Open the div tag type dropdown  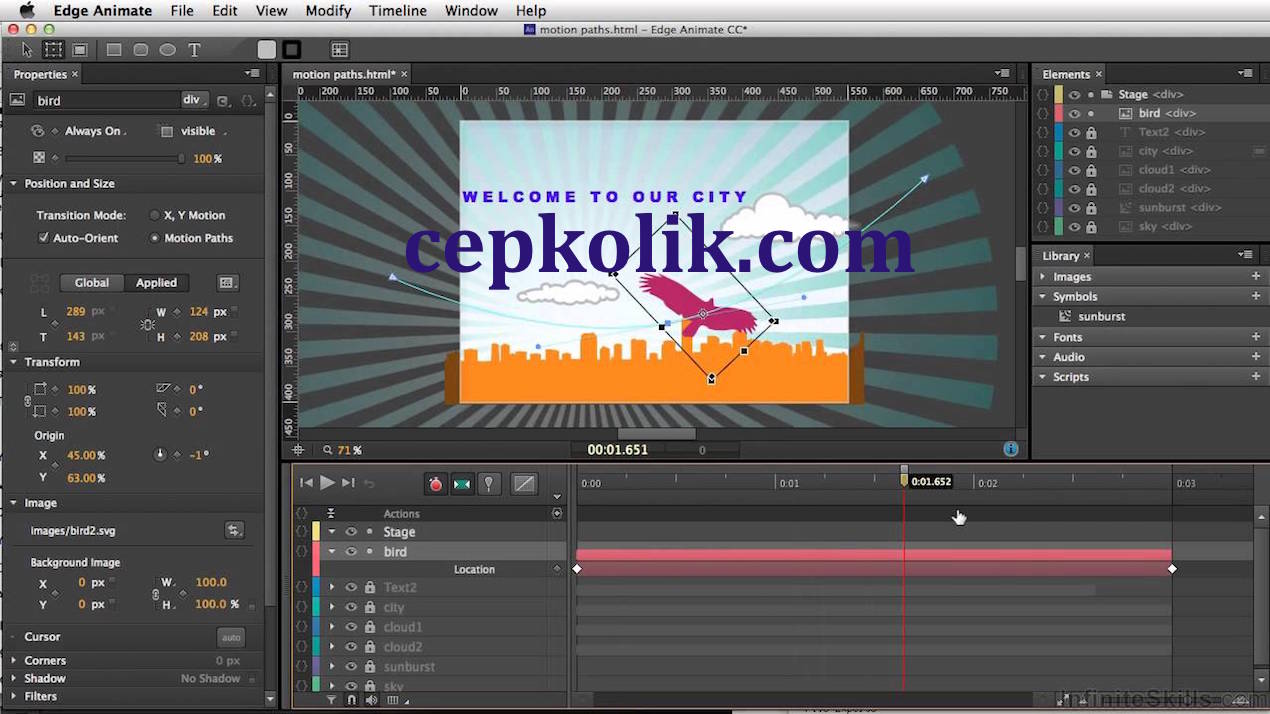(195, 100)
